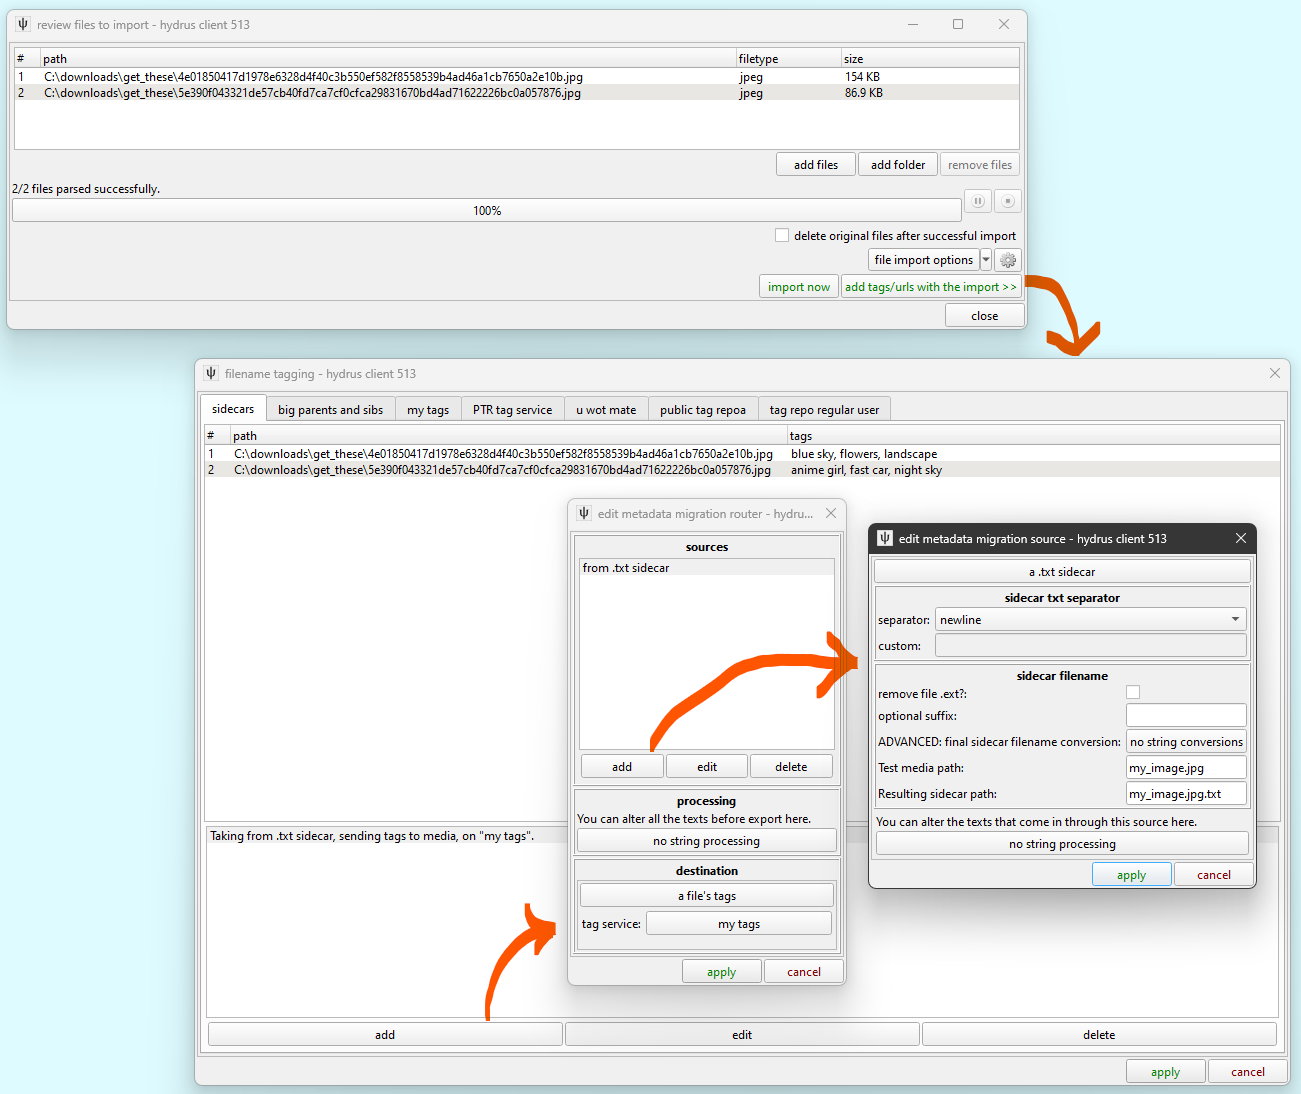This screenshot has width=1301, height=1094.
Task: Click the size column header
Action: (x=930, y=59)
